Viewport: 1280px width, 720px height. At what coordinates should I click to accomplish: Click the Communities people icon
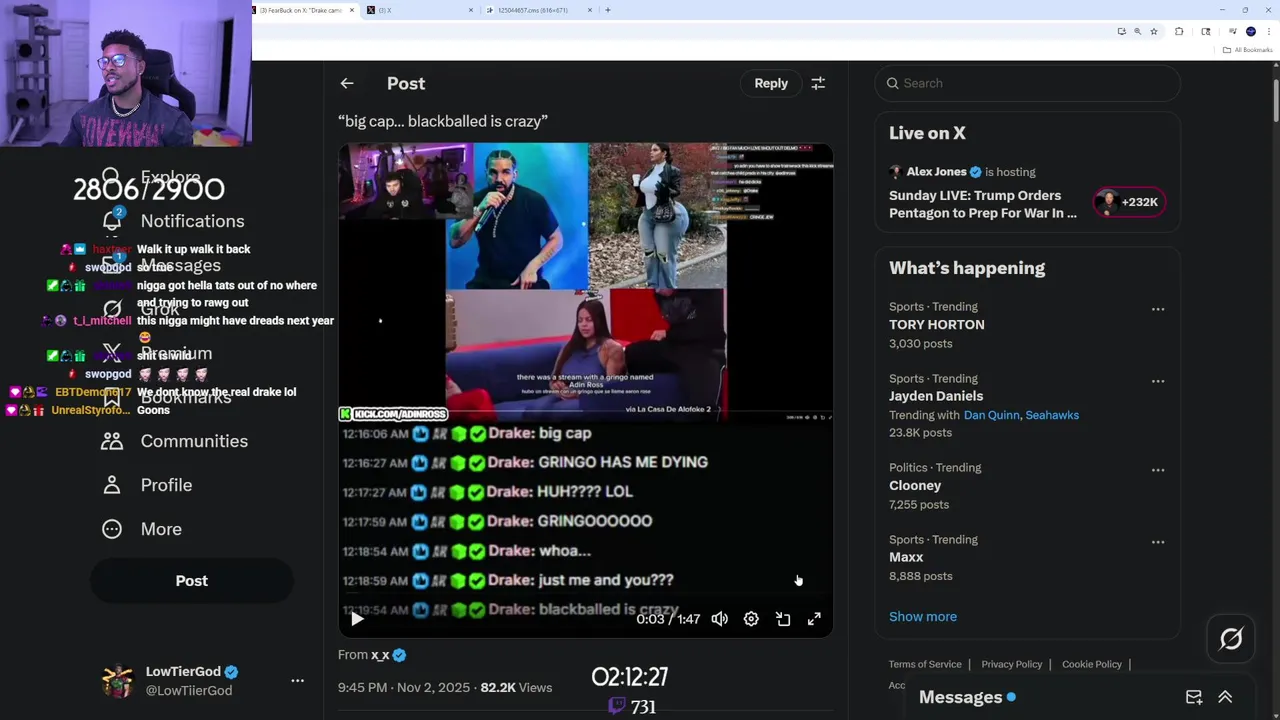tap(112, 441)
